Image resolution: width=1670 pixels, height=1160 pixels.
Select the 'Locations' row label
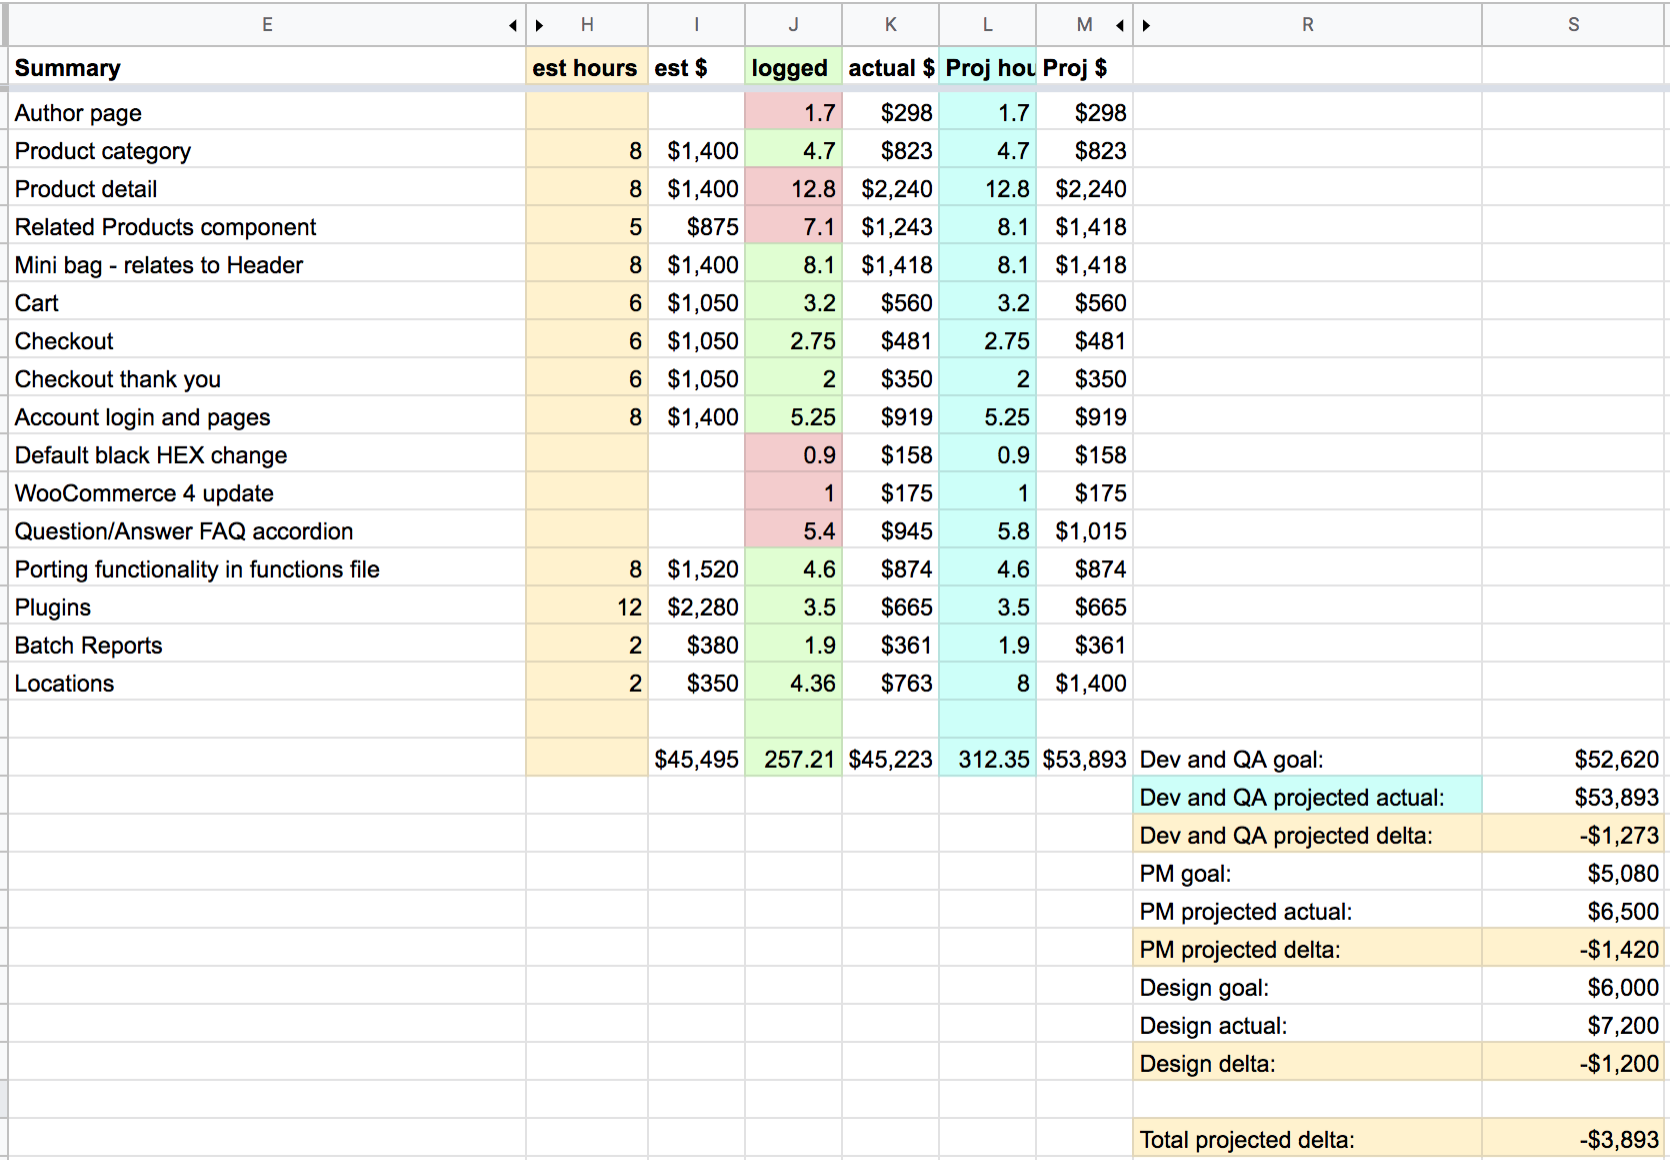click(x=267, y=682)
